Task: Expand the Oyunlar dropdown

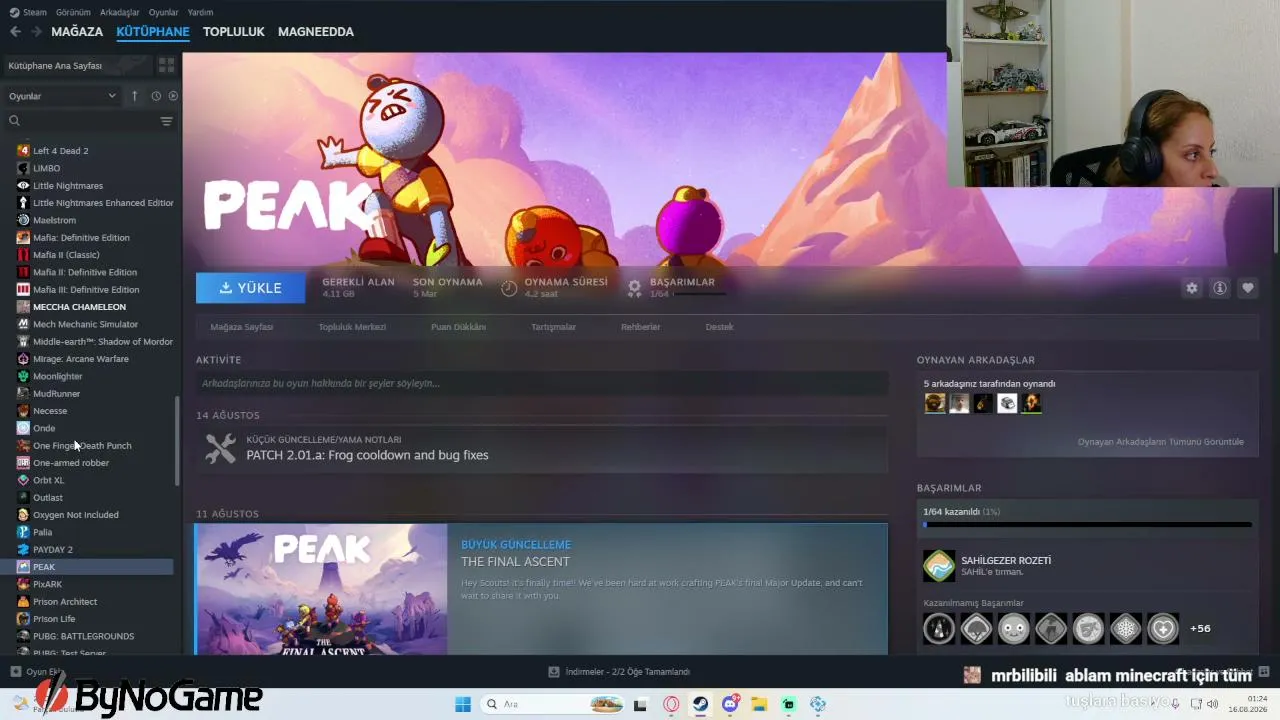Action: (62, 96)
